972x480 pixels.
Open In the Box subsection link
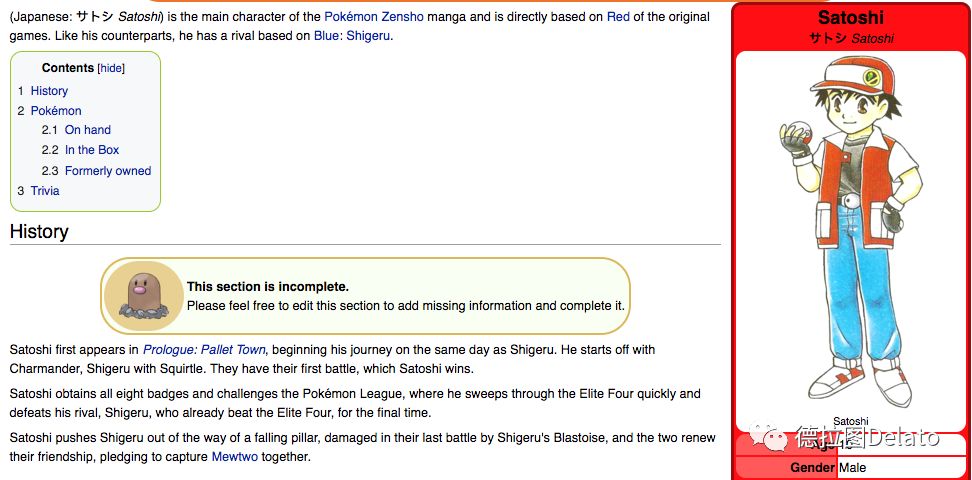click(x=92, y=150)
